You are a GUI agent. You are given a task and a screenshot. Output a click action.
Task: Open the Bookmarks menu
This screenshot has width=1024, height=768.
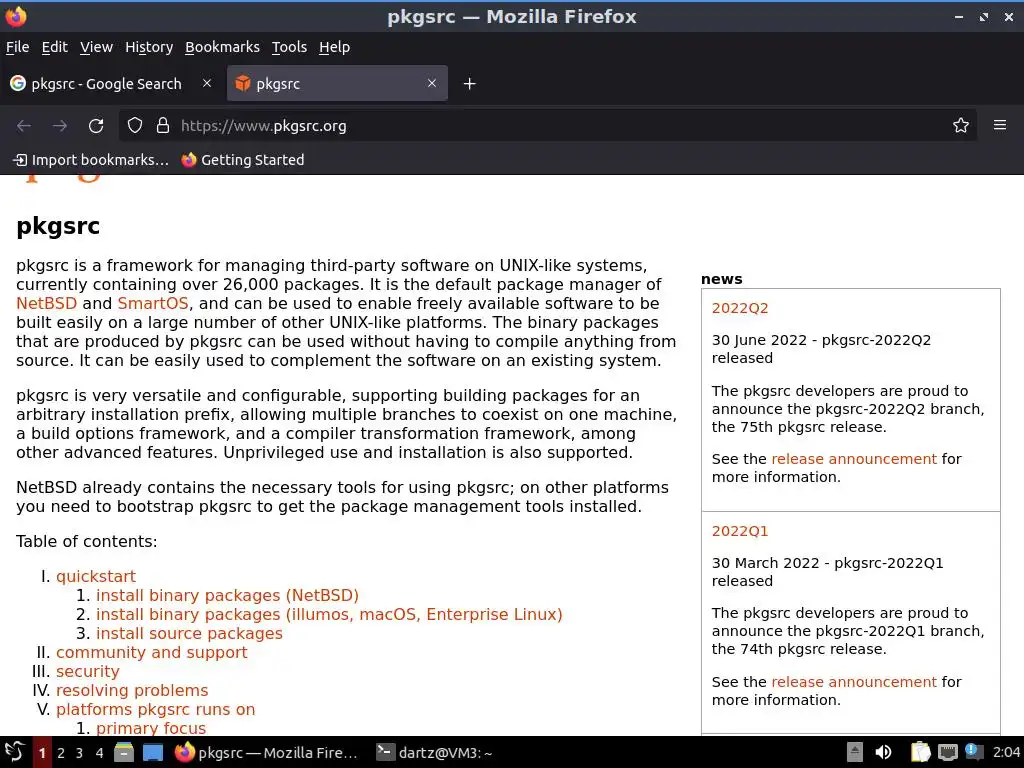tap(222, 47)
